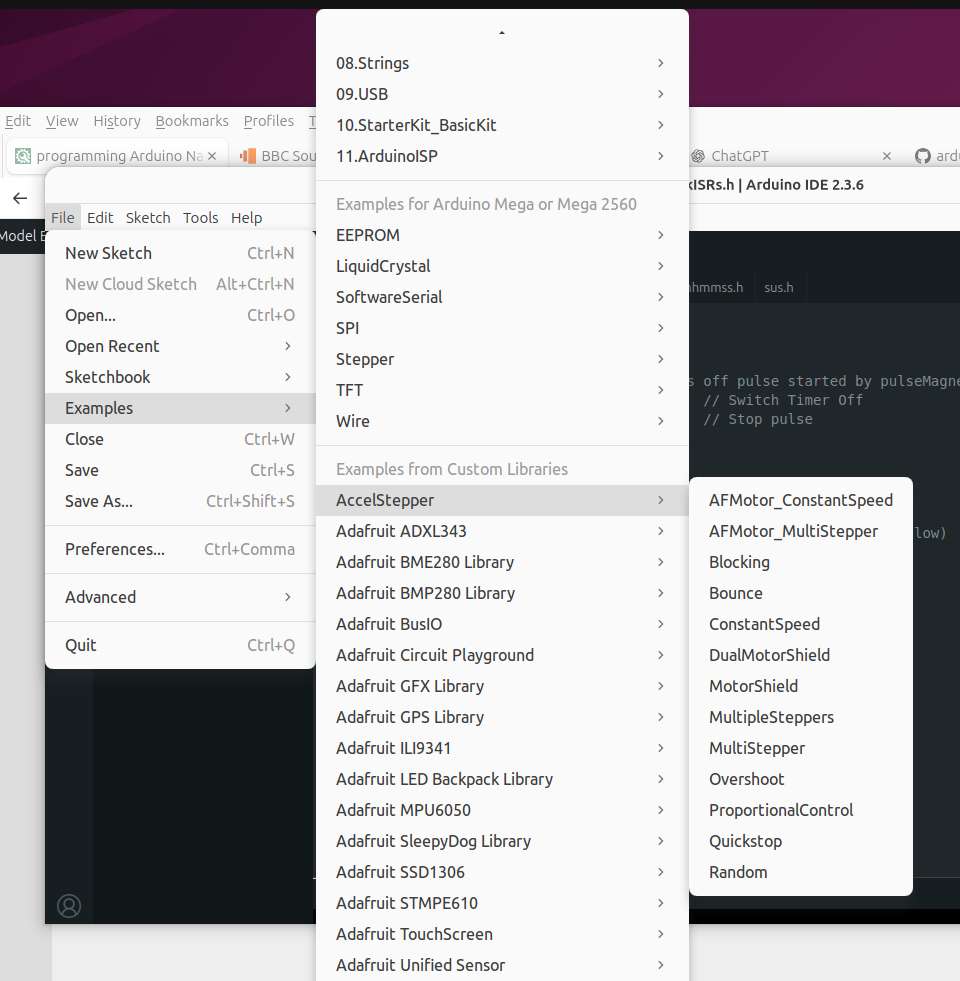The width and height of the screenshot is (960, 981).
Task: Open the Tools menu
Action: 200,218
